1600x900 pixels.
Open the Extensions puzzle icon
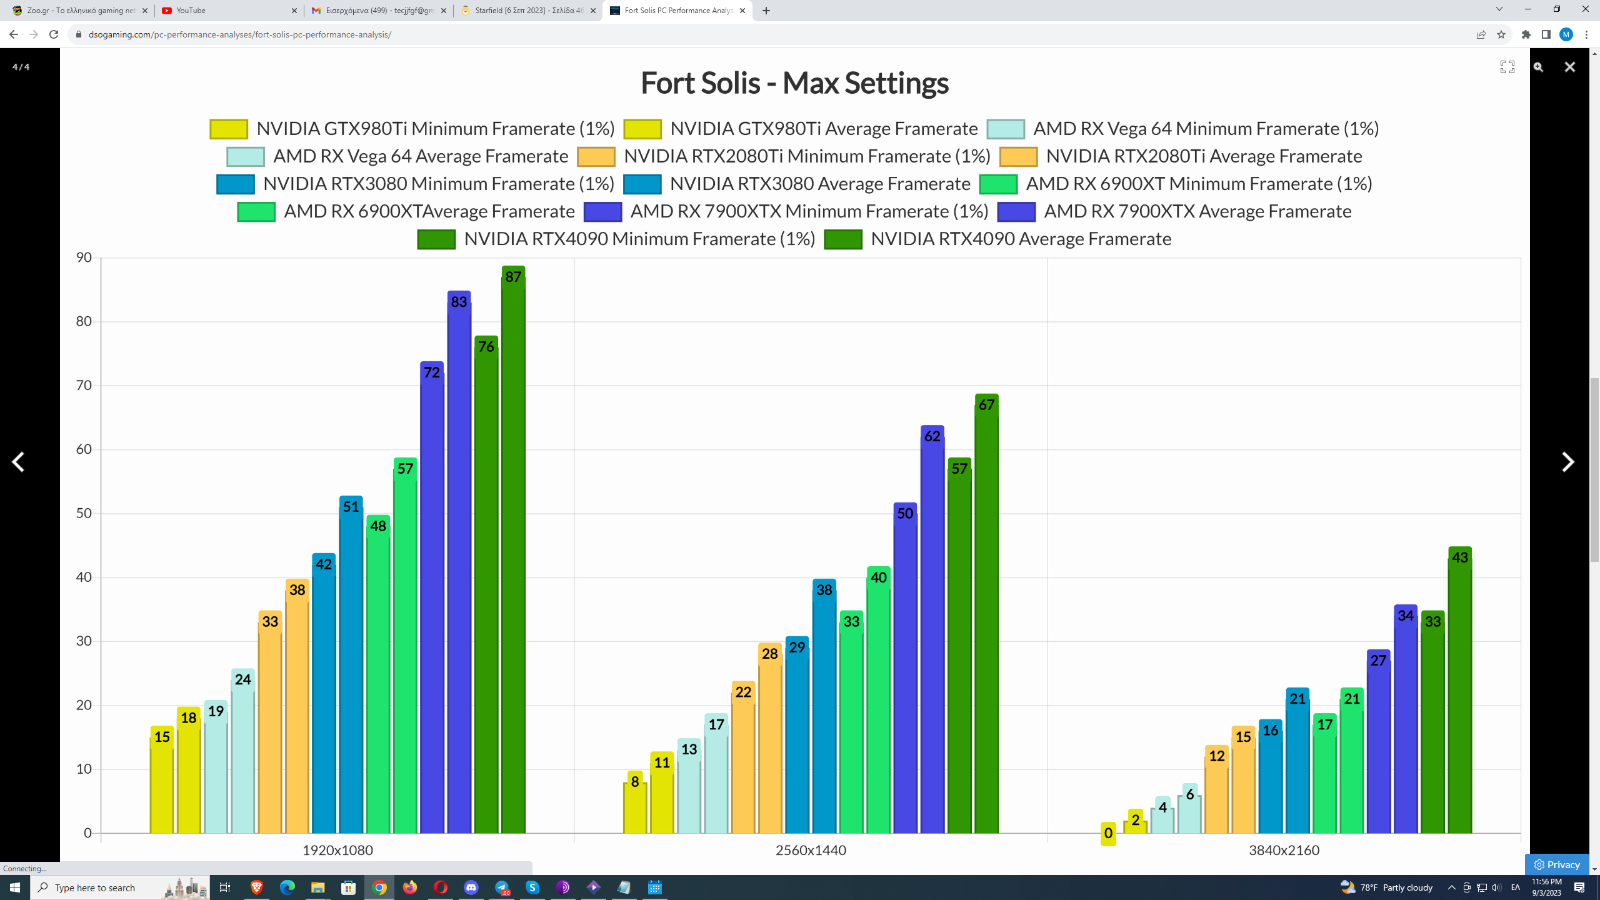1526,34
